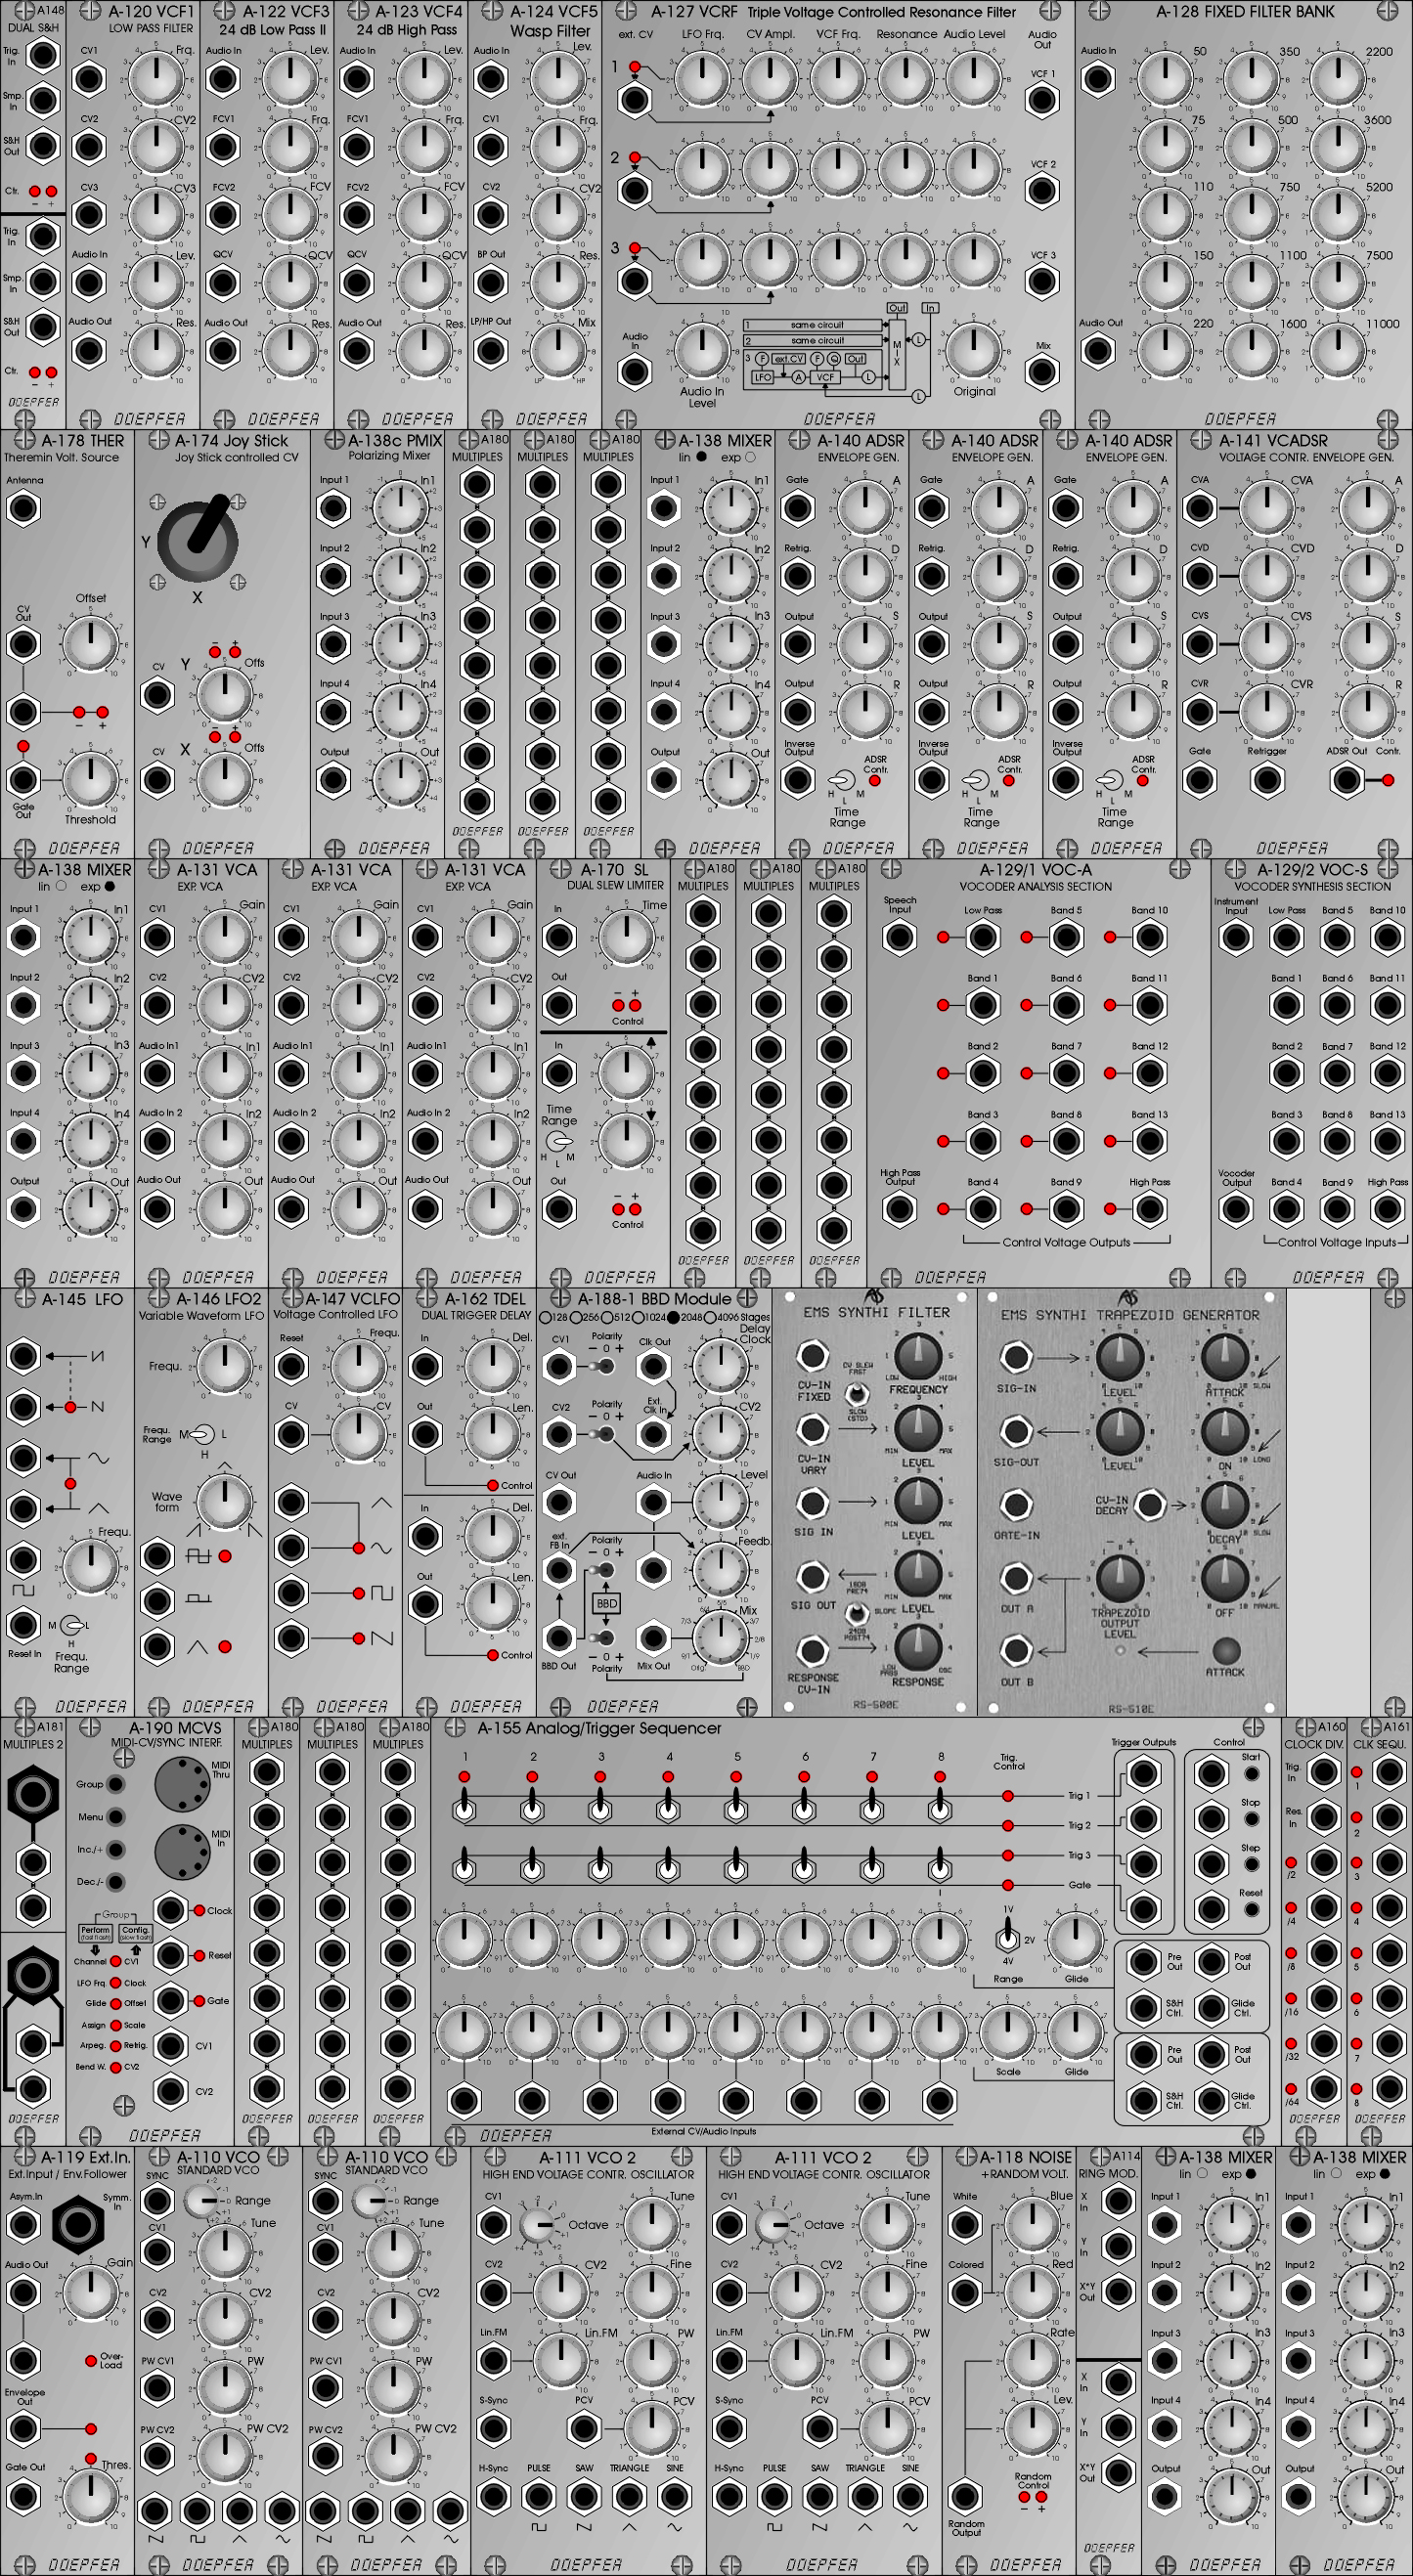Flip the Frequ. Range switch on A-146 LFO2
The width and height of the screenshot is (1413, 2576).
coord(202,1435)
